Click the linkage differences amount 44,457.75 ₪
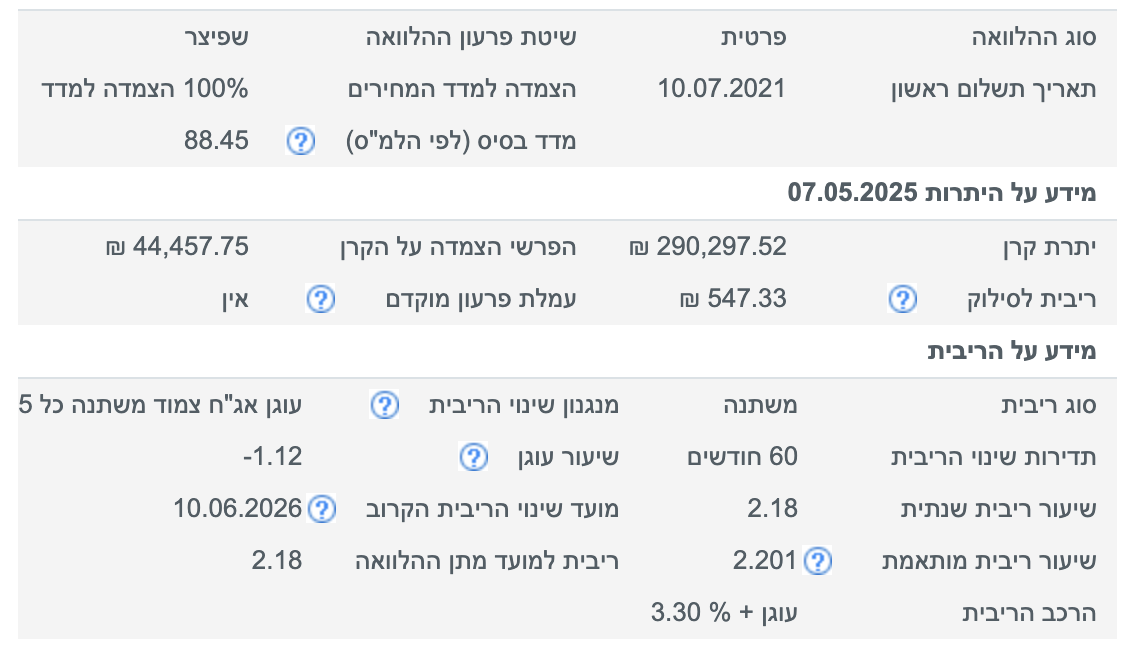Image resolution: width=1126 pixels, height=658 pixels. coord(177,246)
